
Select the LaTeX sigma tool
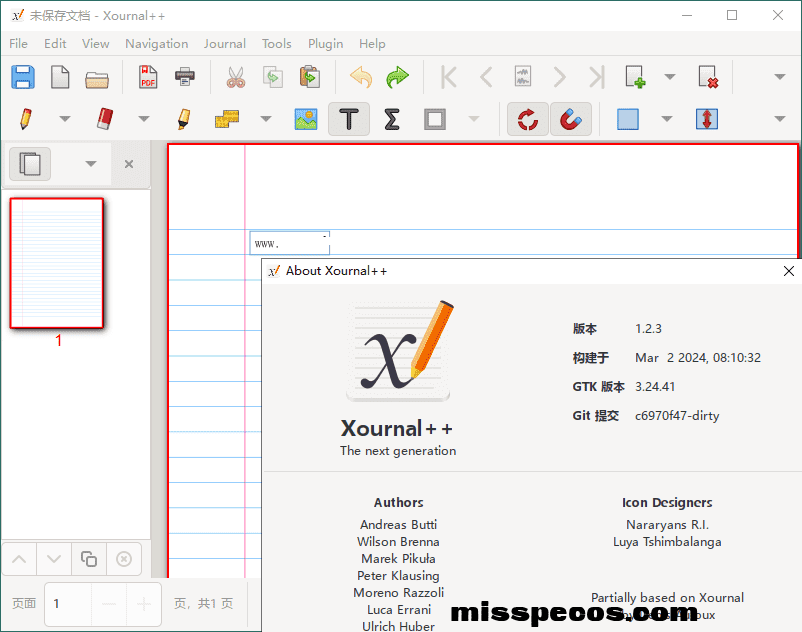(392, 119)
